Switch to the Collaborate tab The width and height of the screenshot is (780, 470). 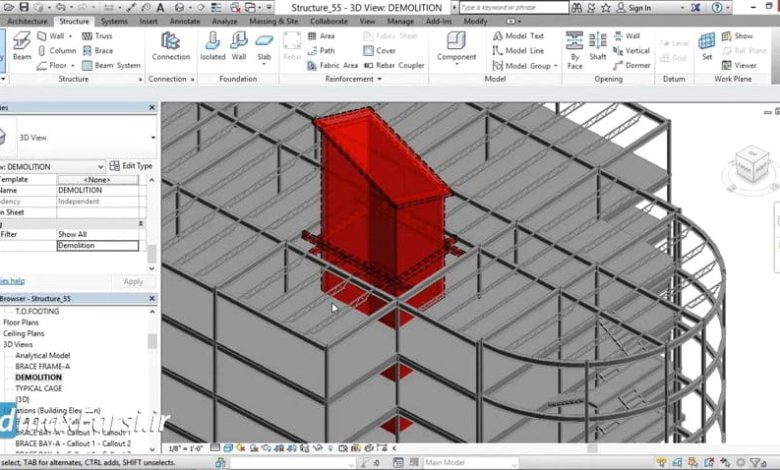coord(329,21)
